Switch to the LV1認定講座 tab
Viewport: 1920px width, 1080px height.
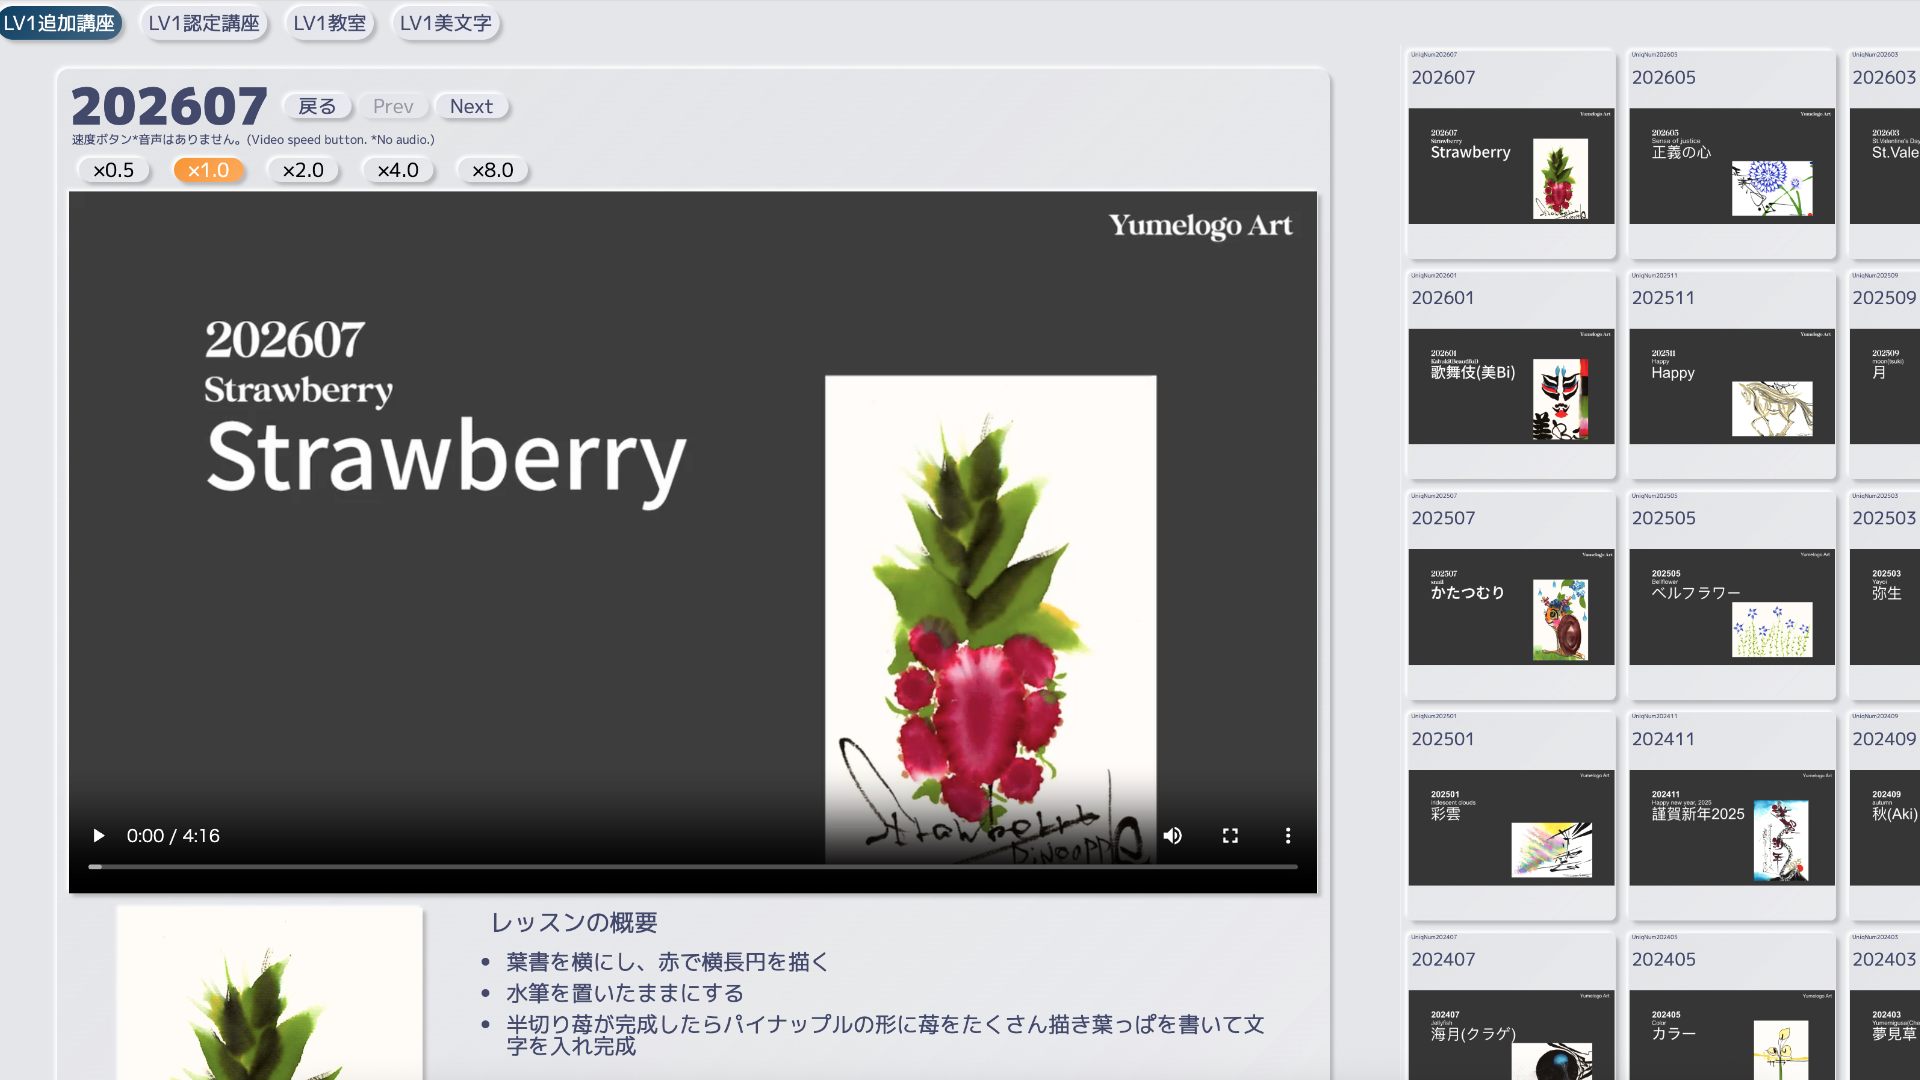(x=204, y=23)
